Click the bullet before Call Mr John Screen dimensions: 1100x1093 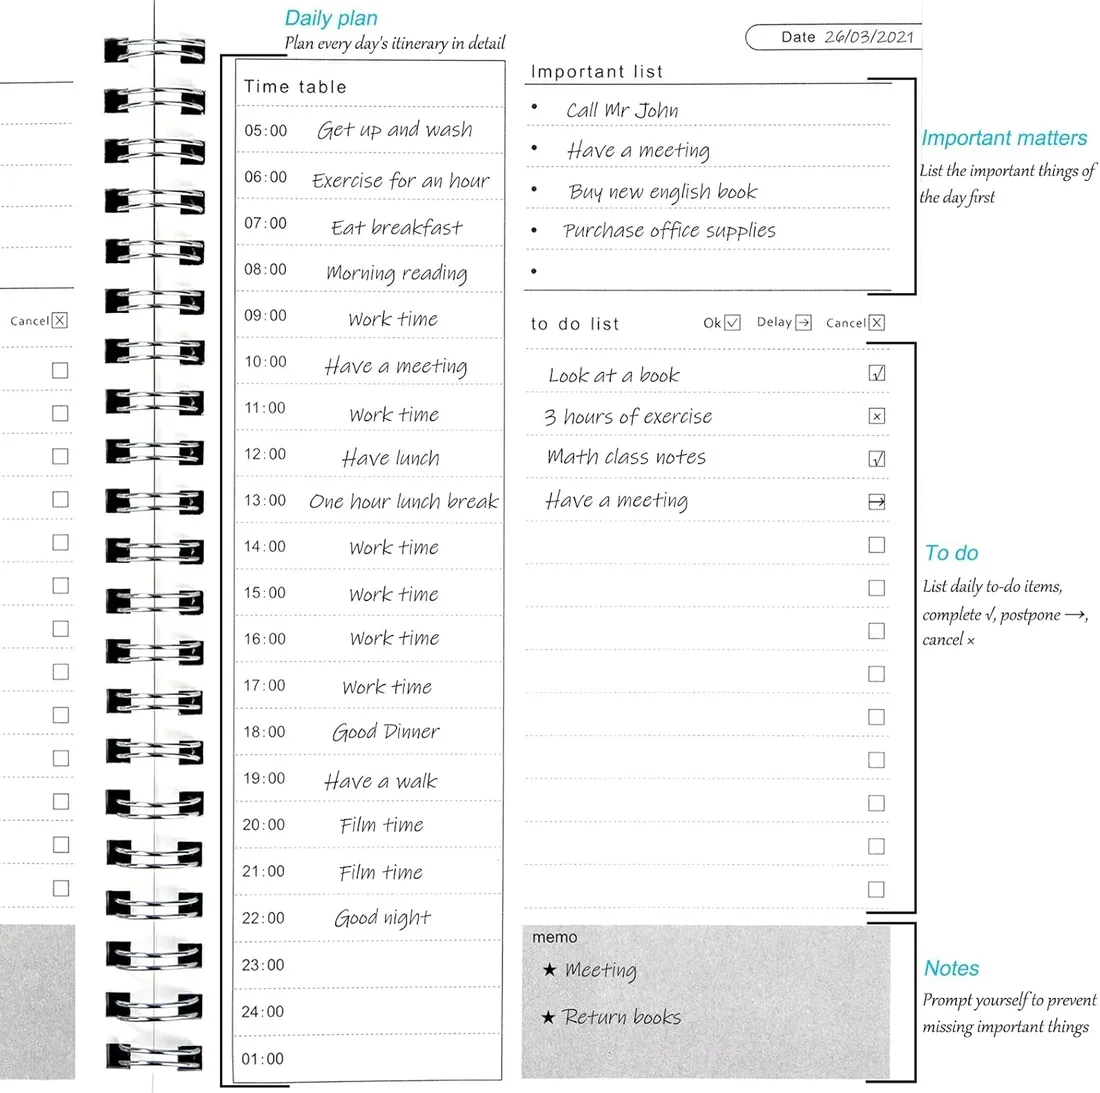535,108
